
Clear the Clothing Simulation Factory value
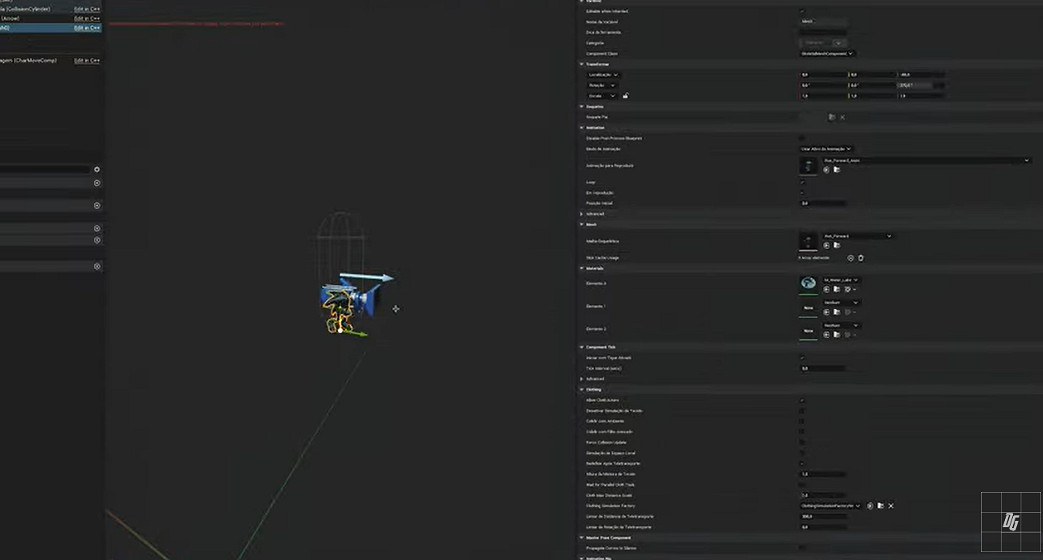pyautogui.click(x=891, y=506)
